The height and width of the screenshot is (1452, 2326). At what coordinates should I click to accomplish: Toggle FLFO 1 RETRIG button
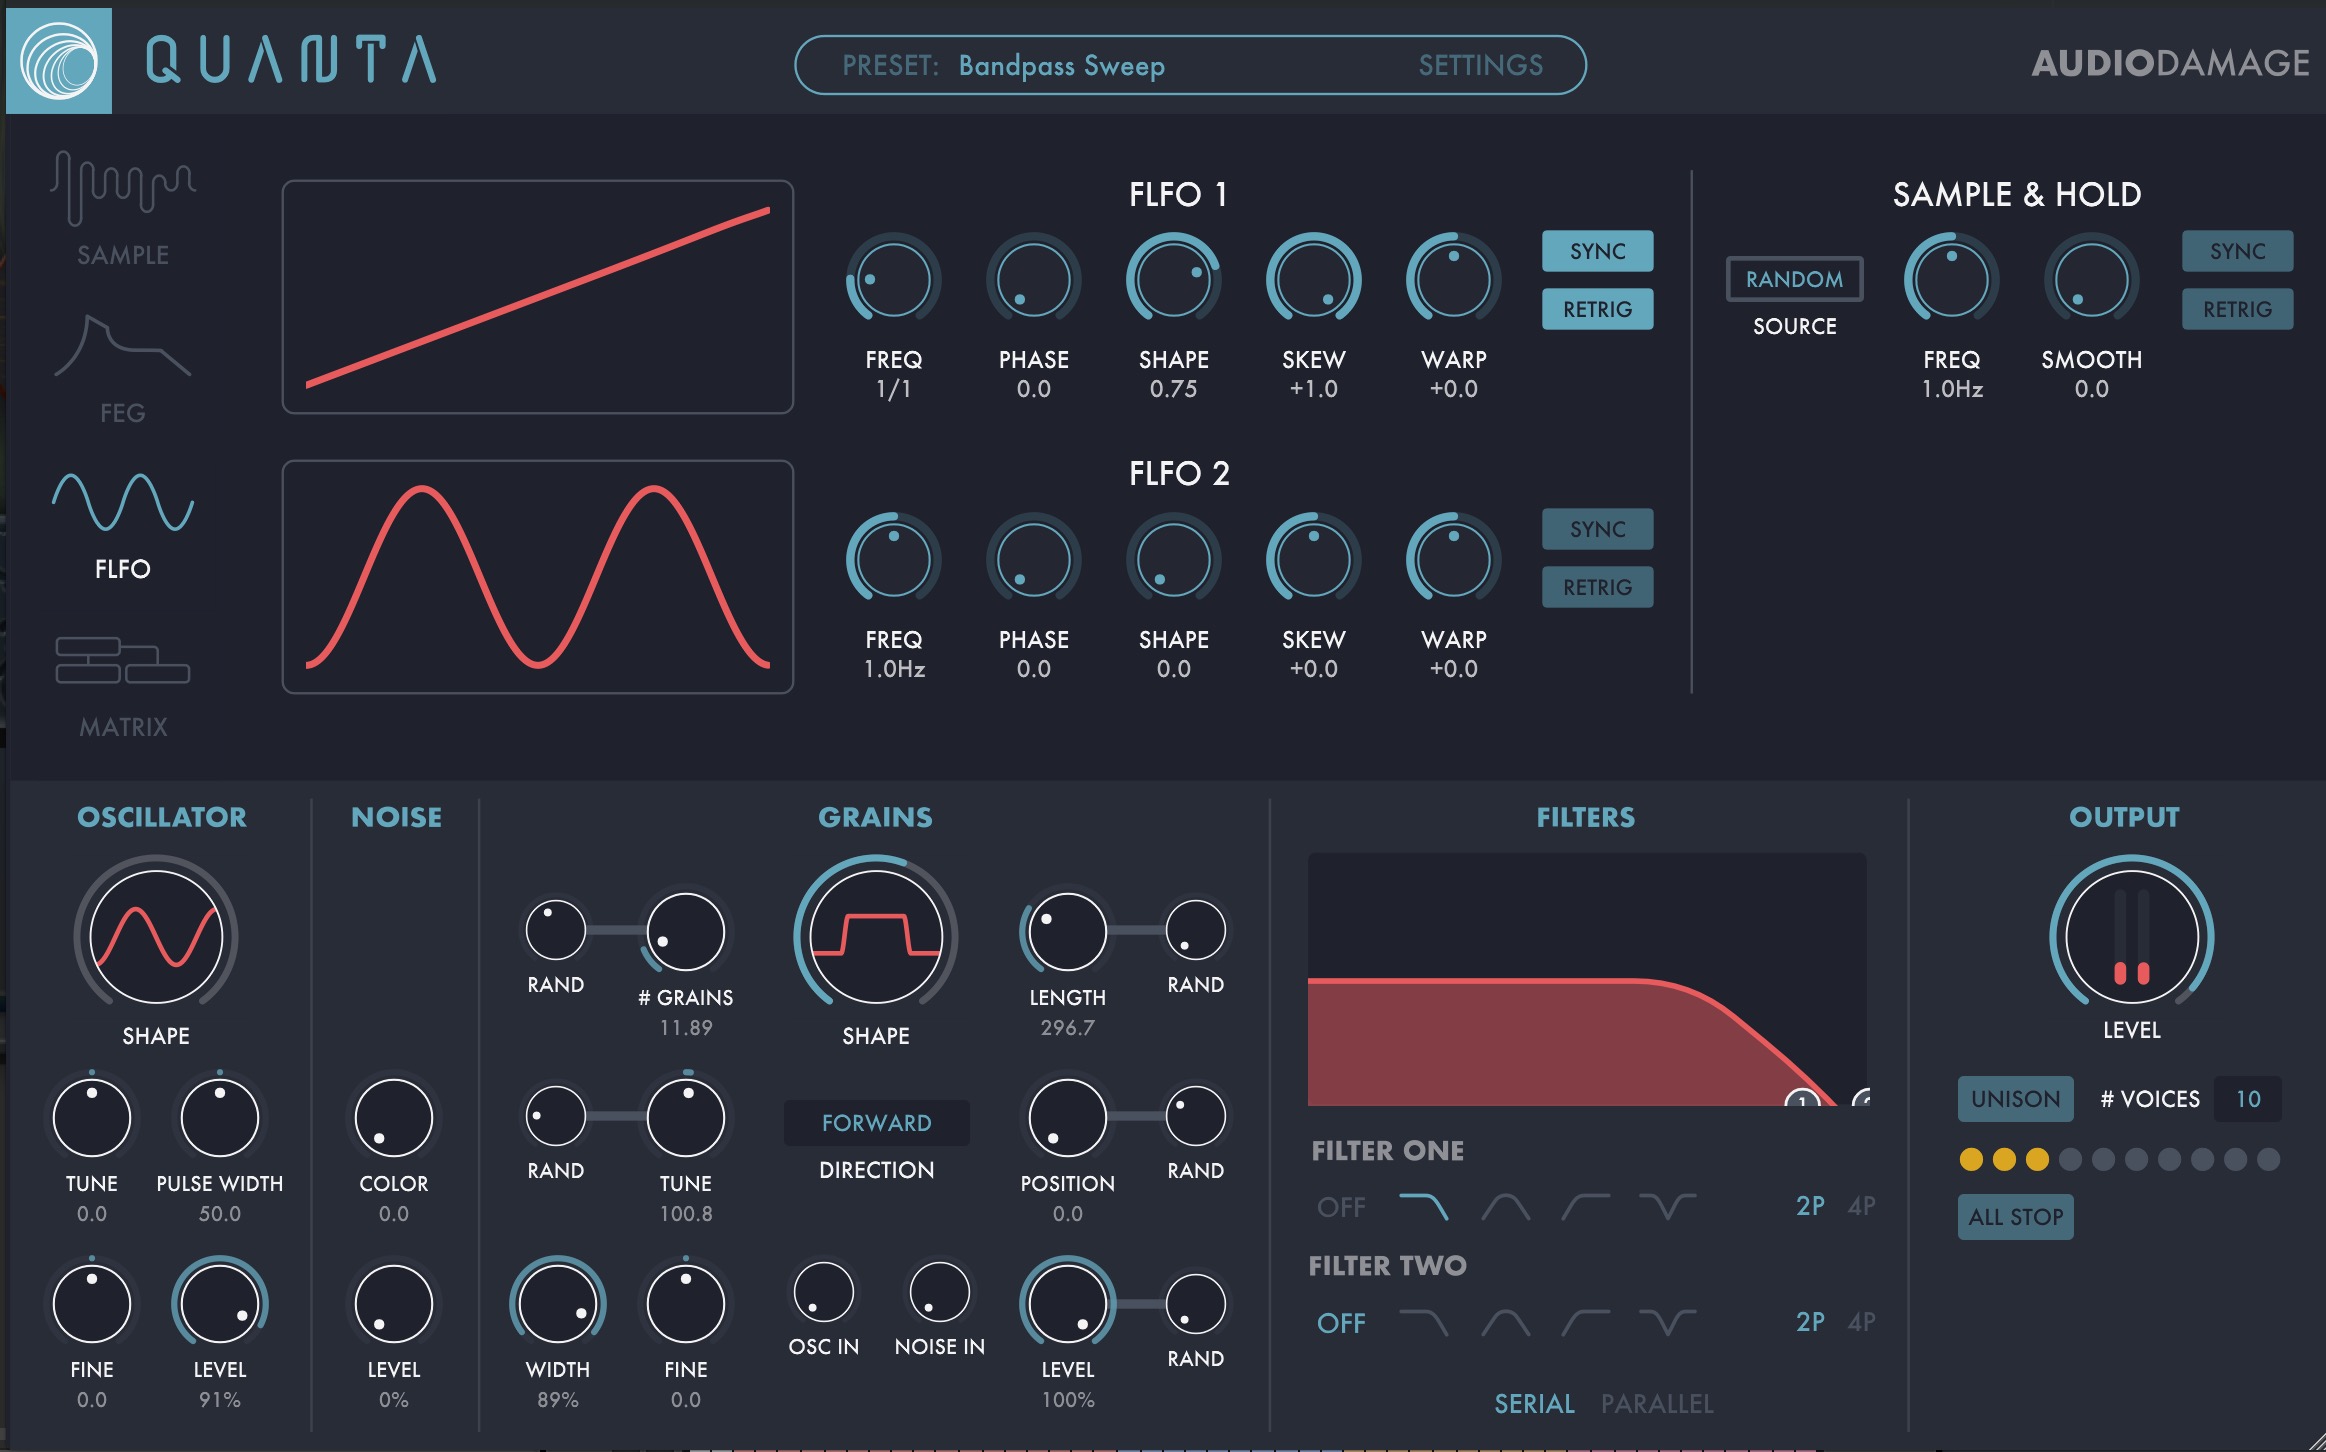coord(1597,309)
